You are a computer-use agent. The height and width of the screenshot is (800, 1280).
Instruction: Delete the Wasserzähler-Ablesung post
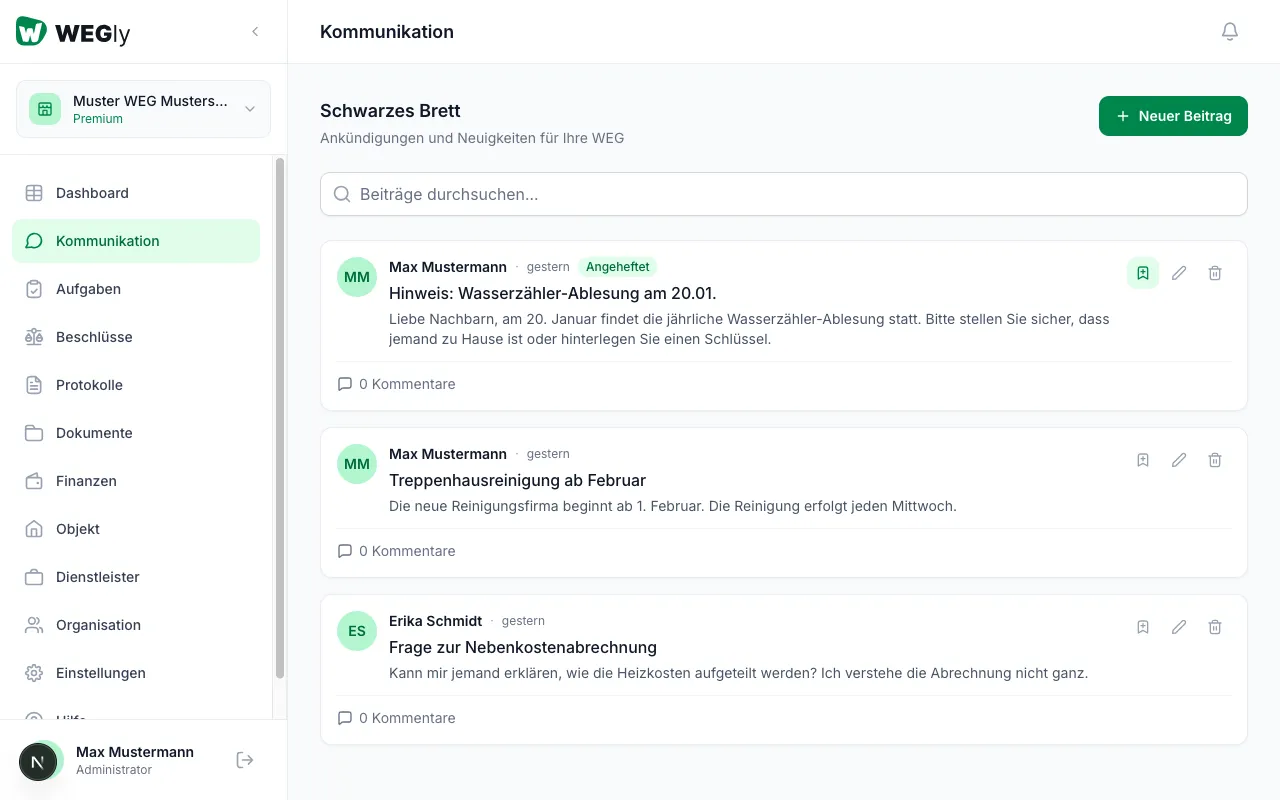[x=1215, y=273]
